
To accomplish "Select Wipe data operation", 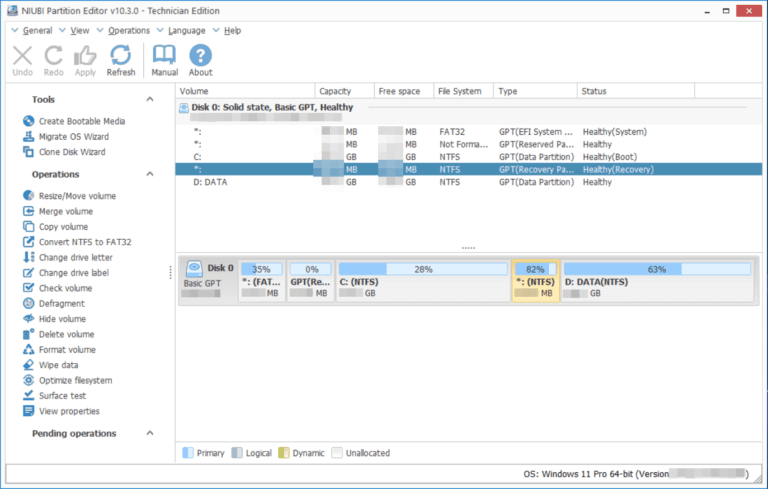I will pyautogui.click(x=50, y=365).
